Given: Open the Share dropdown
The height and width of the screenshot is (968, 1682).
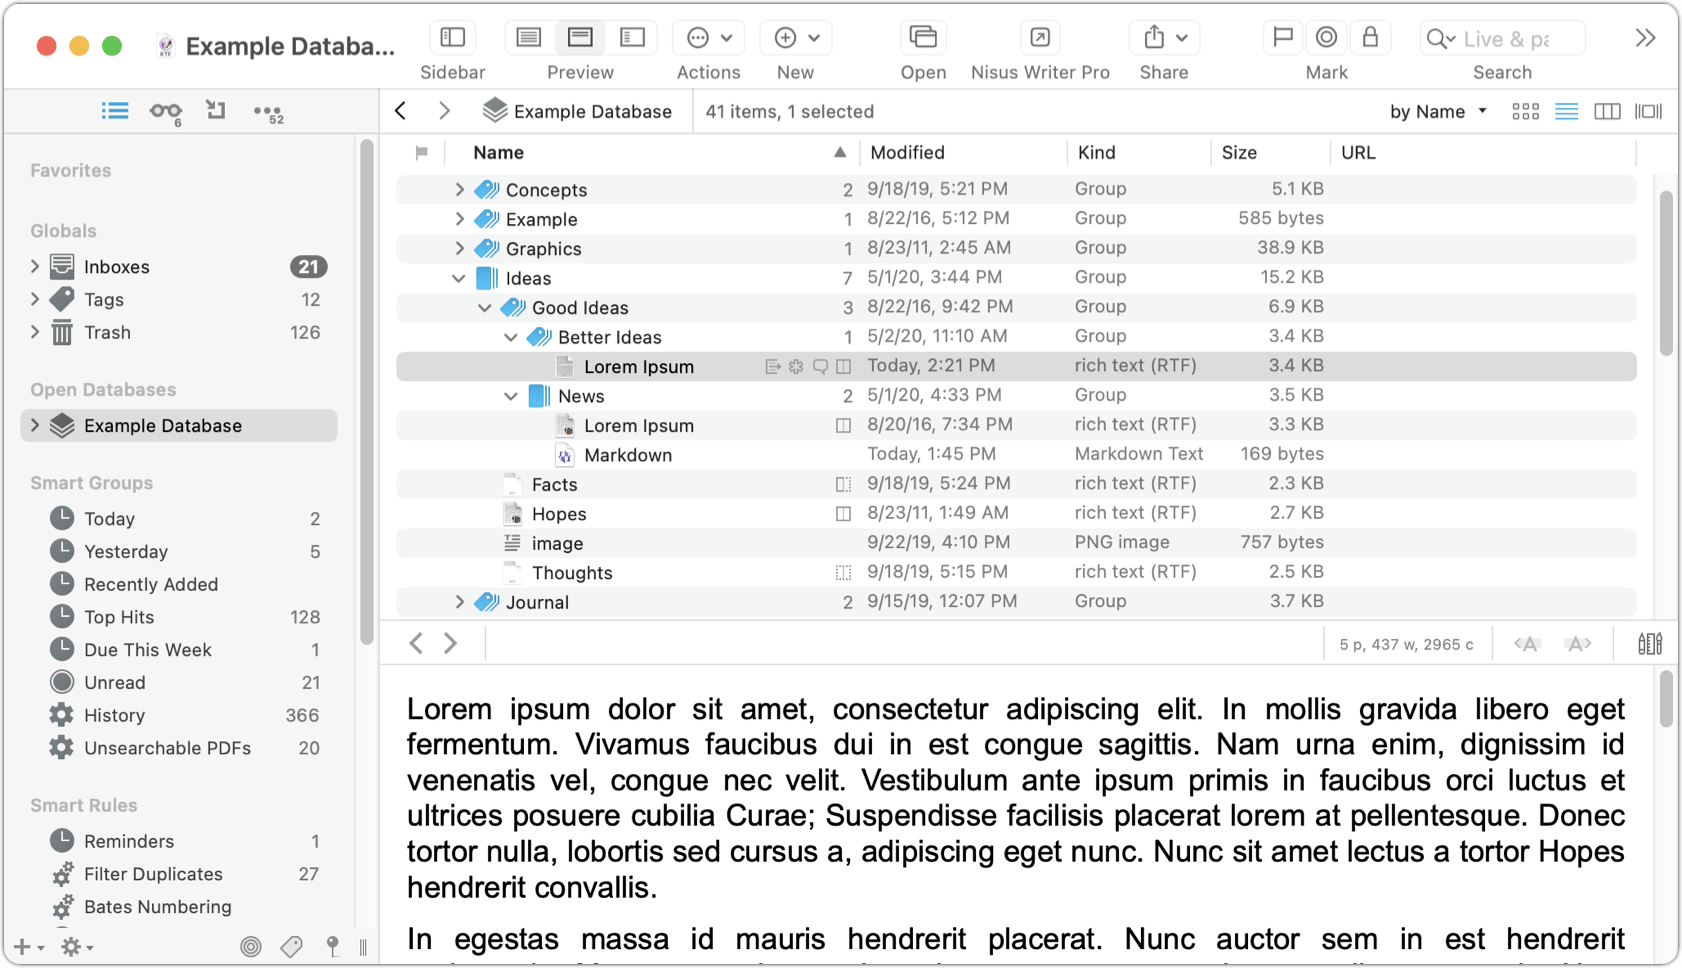Looking at the screenshot, I should [1164, 38].
